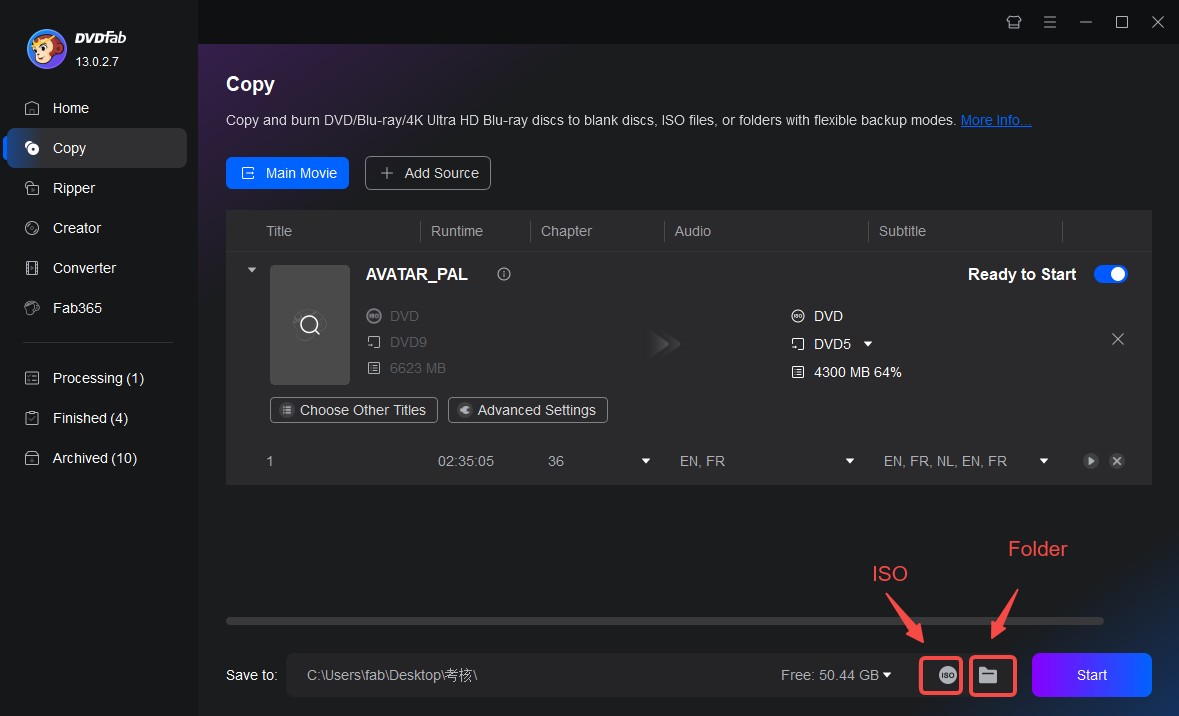Image resolution: width=1179 pixels, height=716 pixels.
Task: Open the DVD5 output size dropdown
Action: pos(867,344)
